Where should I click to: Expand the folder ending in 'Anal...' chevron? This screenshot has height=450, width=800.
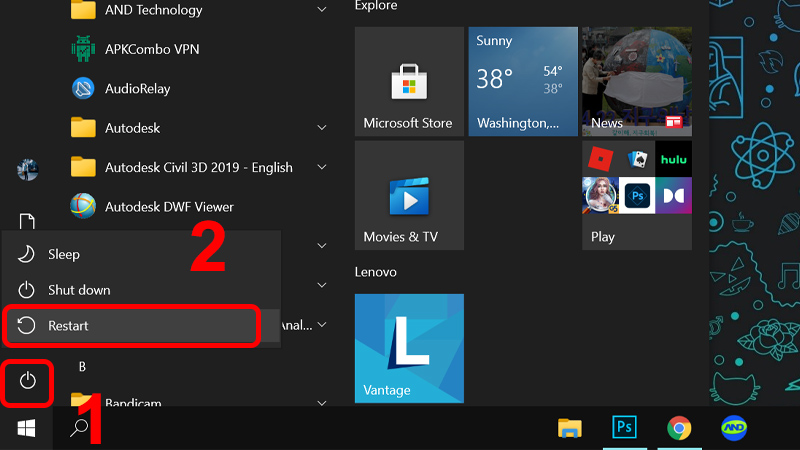[x=321, y=324]
